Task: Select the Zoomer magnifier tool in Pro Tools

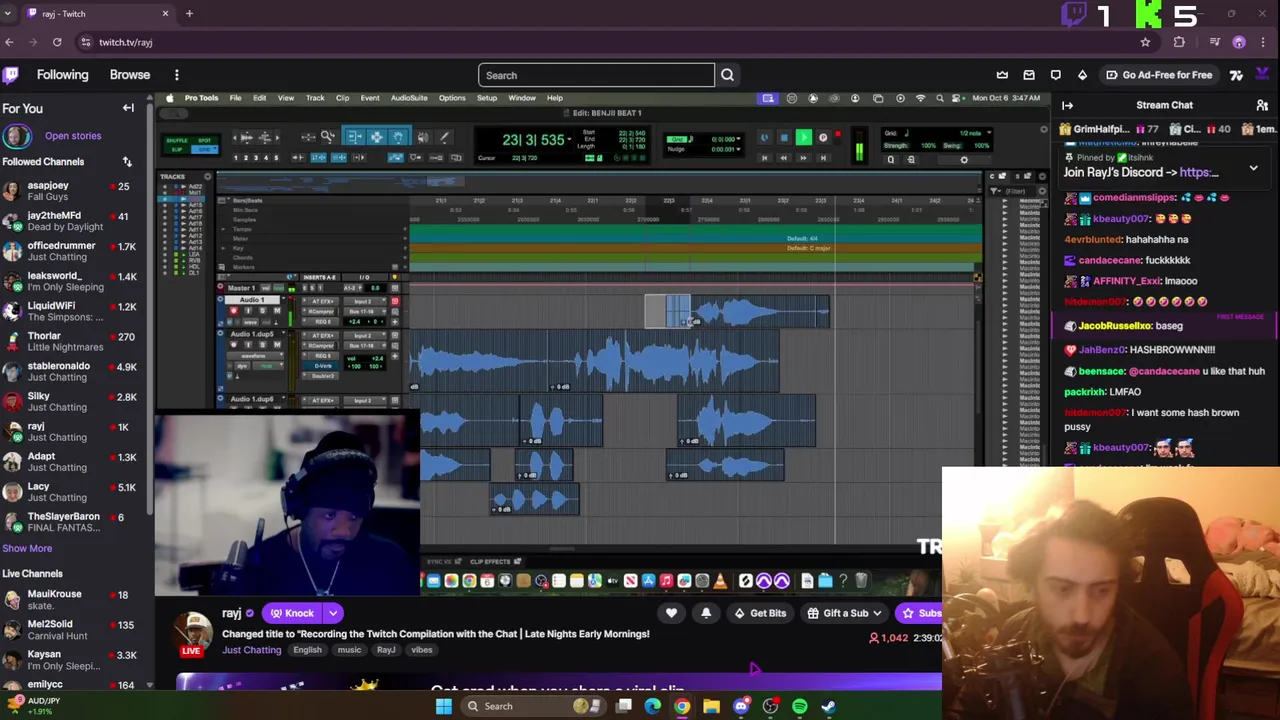Action: tap(328, 136)
